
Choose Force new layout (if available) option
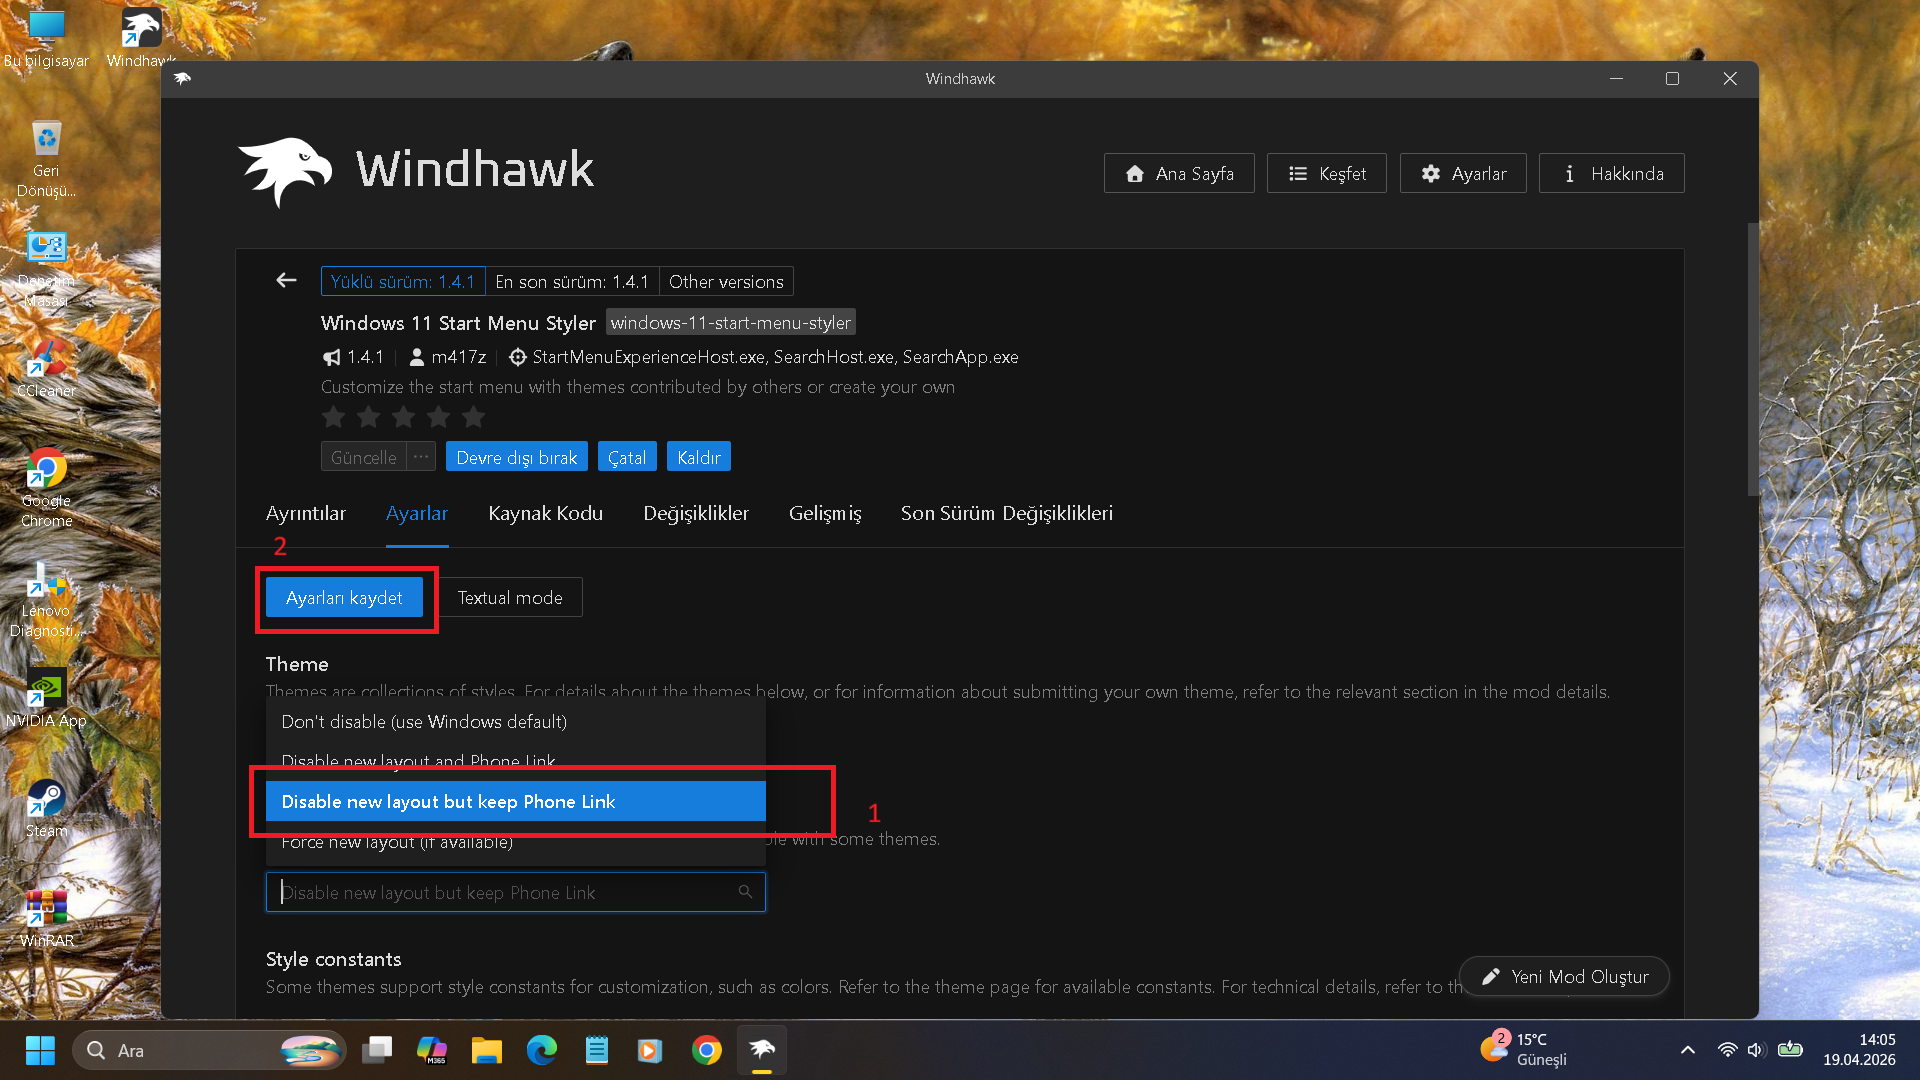pos(516,842)
